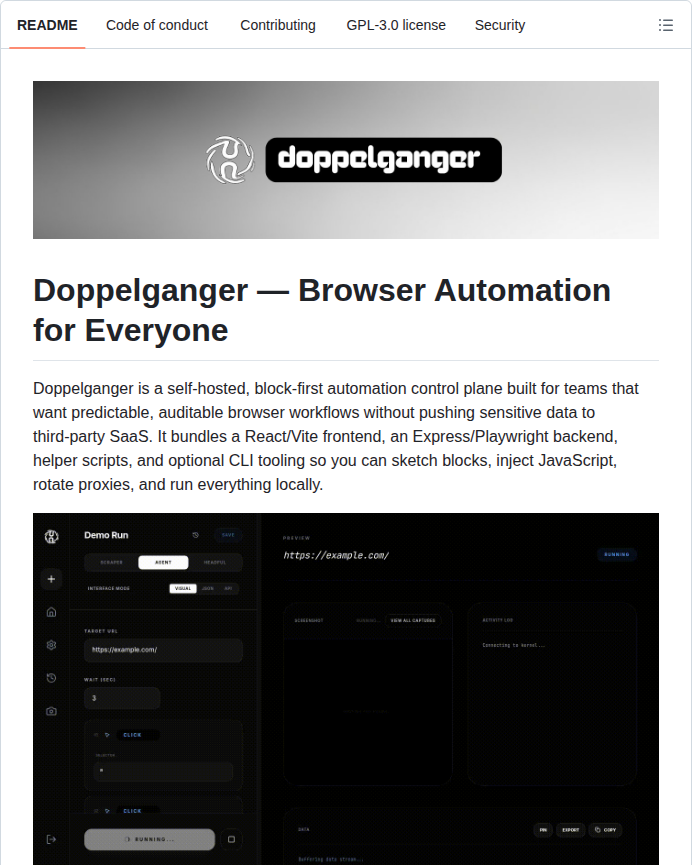Click the first CLICK block's selector field
692x865 pixels.
tap(163, 771)
